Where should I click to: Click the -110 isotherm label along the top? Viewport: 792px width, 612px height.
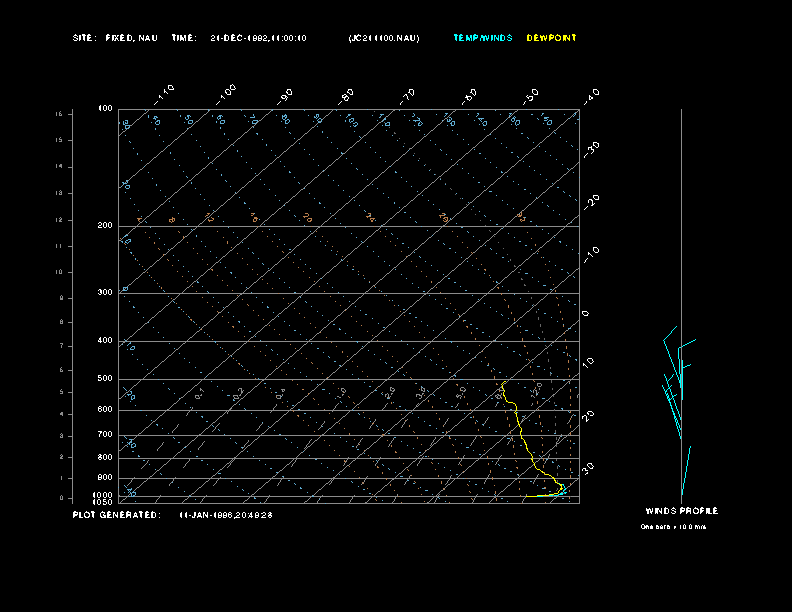(164, 94)
